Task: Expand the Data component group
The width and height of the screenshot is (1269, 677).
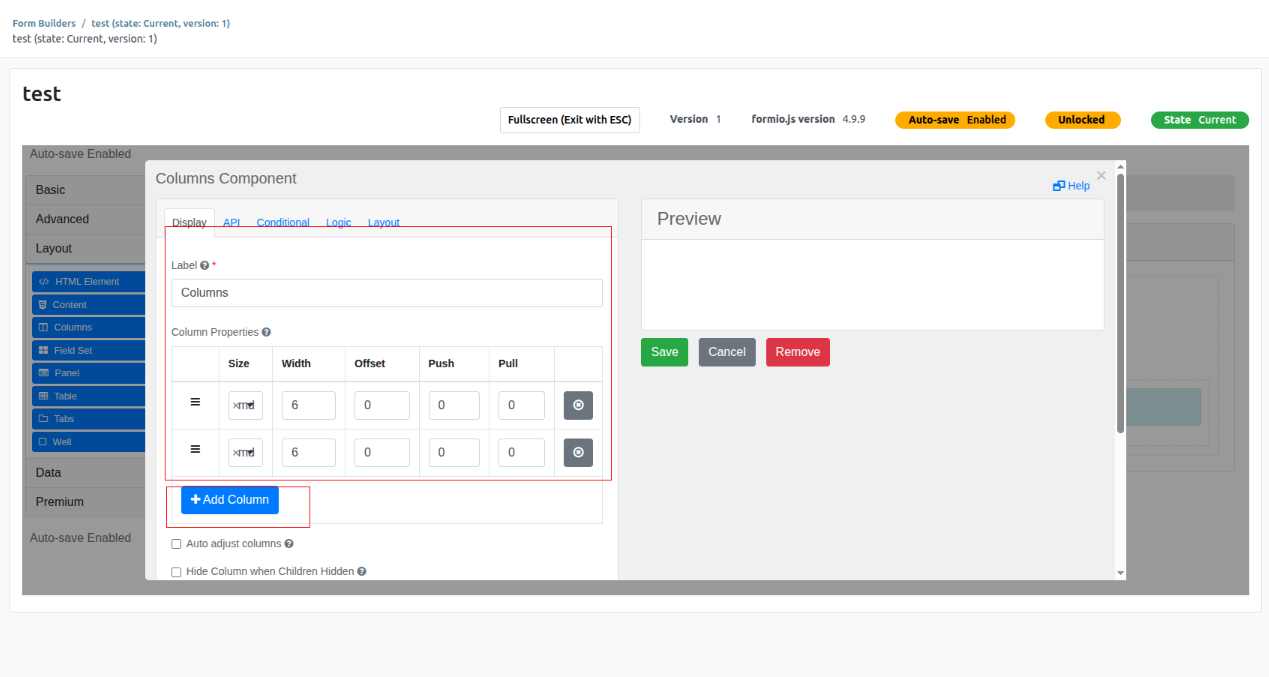Action: coord(48,472)
